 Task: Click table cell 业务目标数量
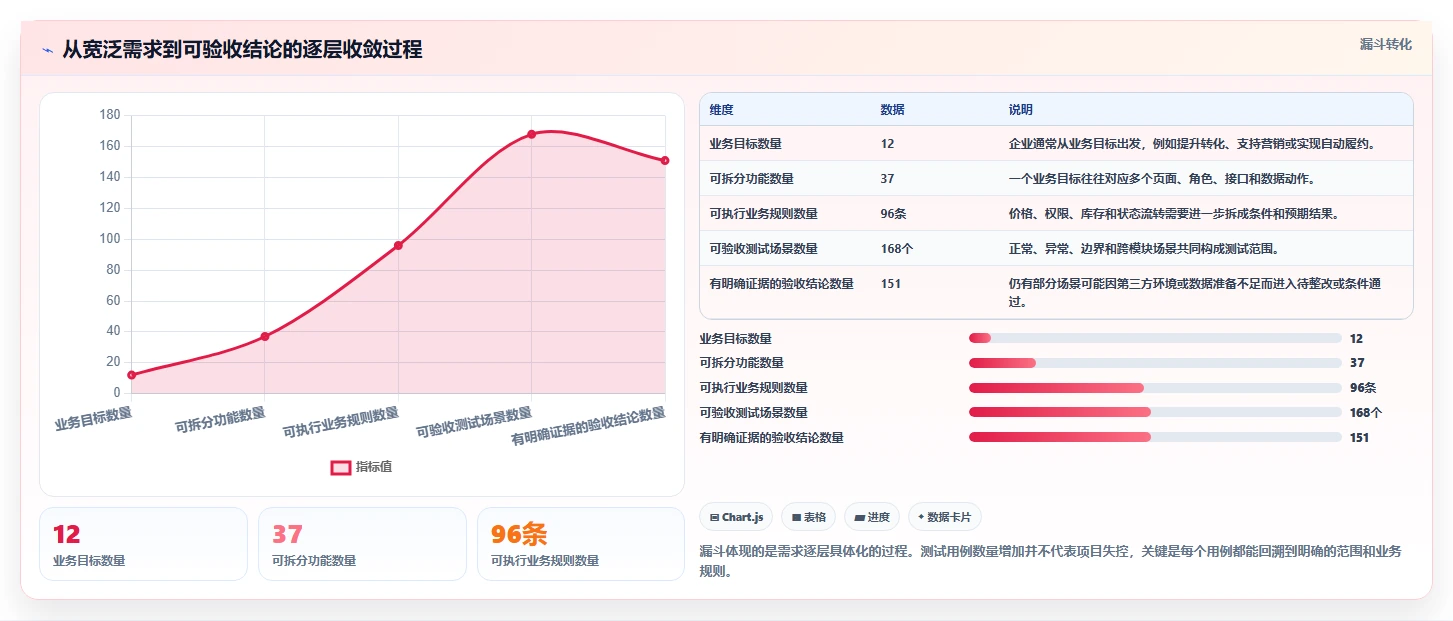745,144
